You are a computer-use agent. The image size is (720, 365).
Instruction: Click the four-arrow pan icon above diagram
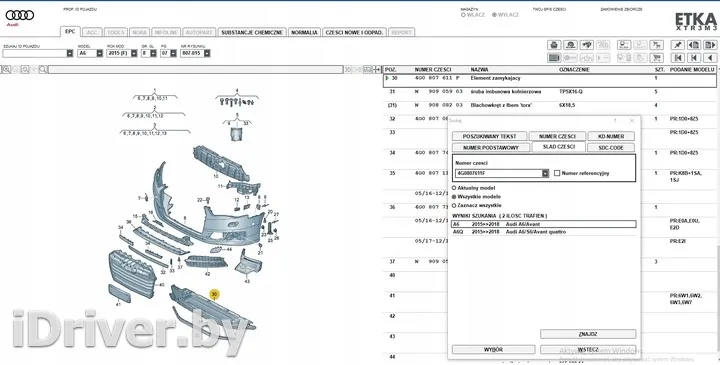pos(376,69)
